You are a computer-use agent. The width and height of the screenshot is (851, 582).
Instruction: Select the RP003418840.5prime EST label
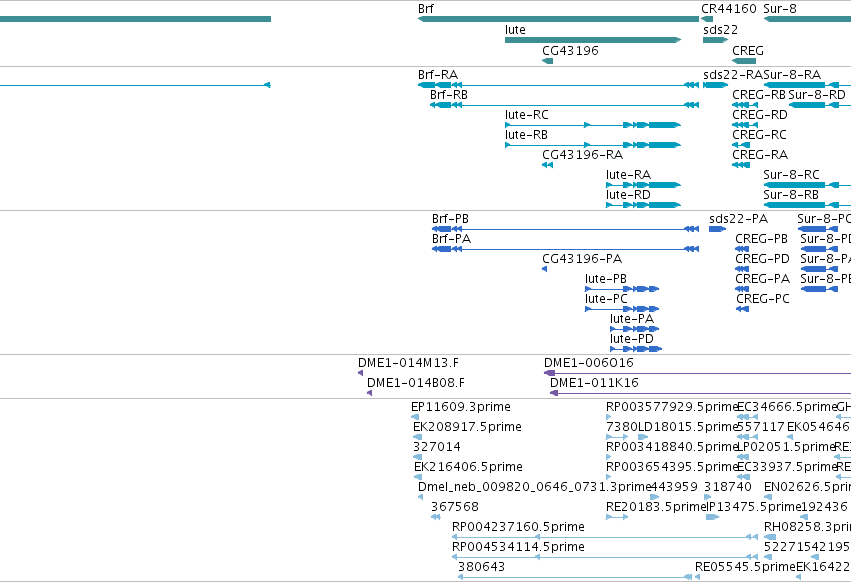672,447
